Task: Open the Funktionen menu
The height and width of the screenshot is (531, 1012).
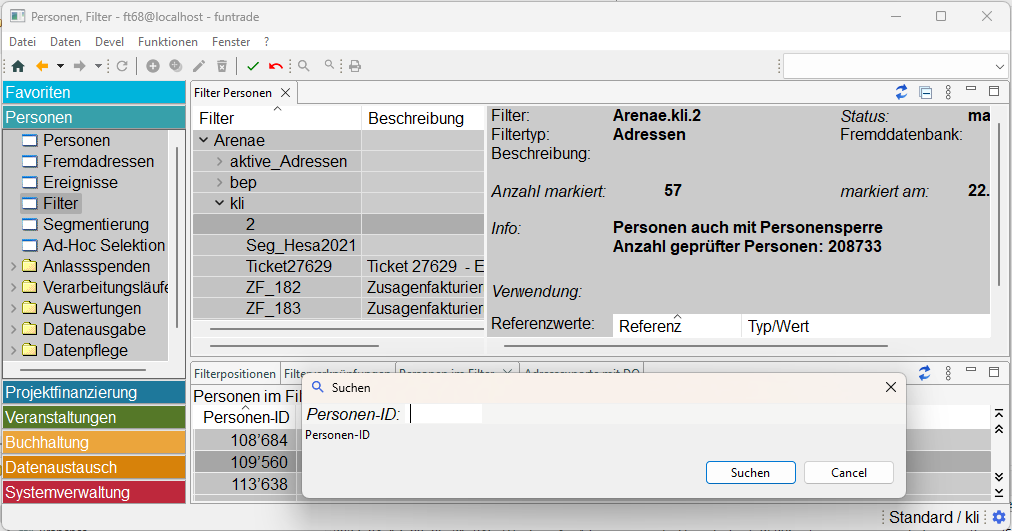Action: (168, 42)
